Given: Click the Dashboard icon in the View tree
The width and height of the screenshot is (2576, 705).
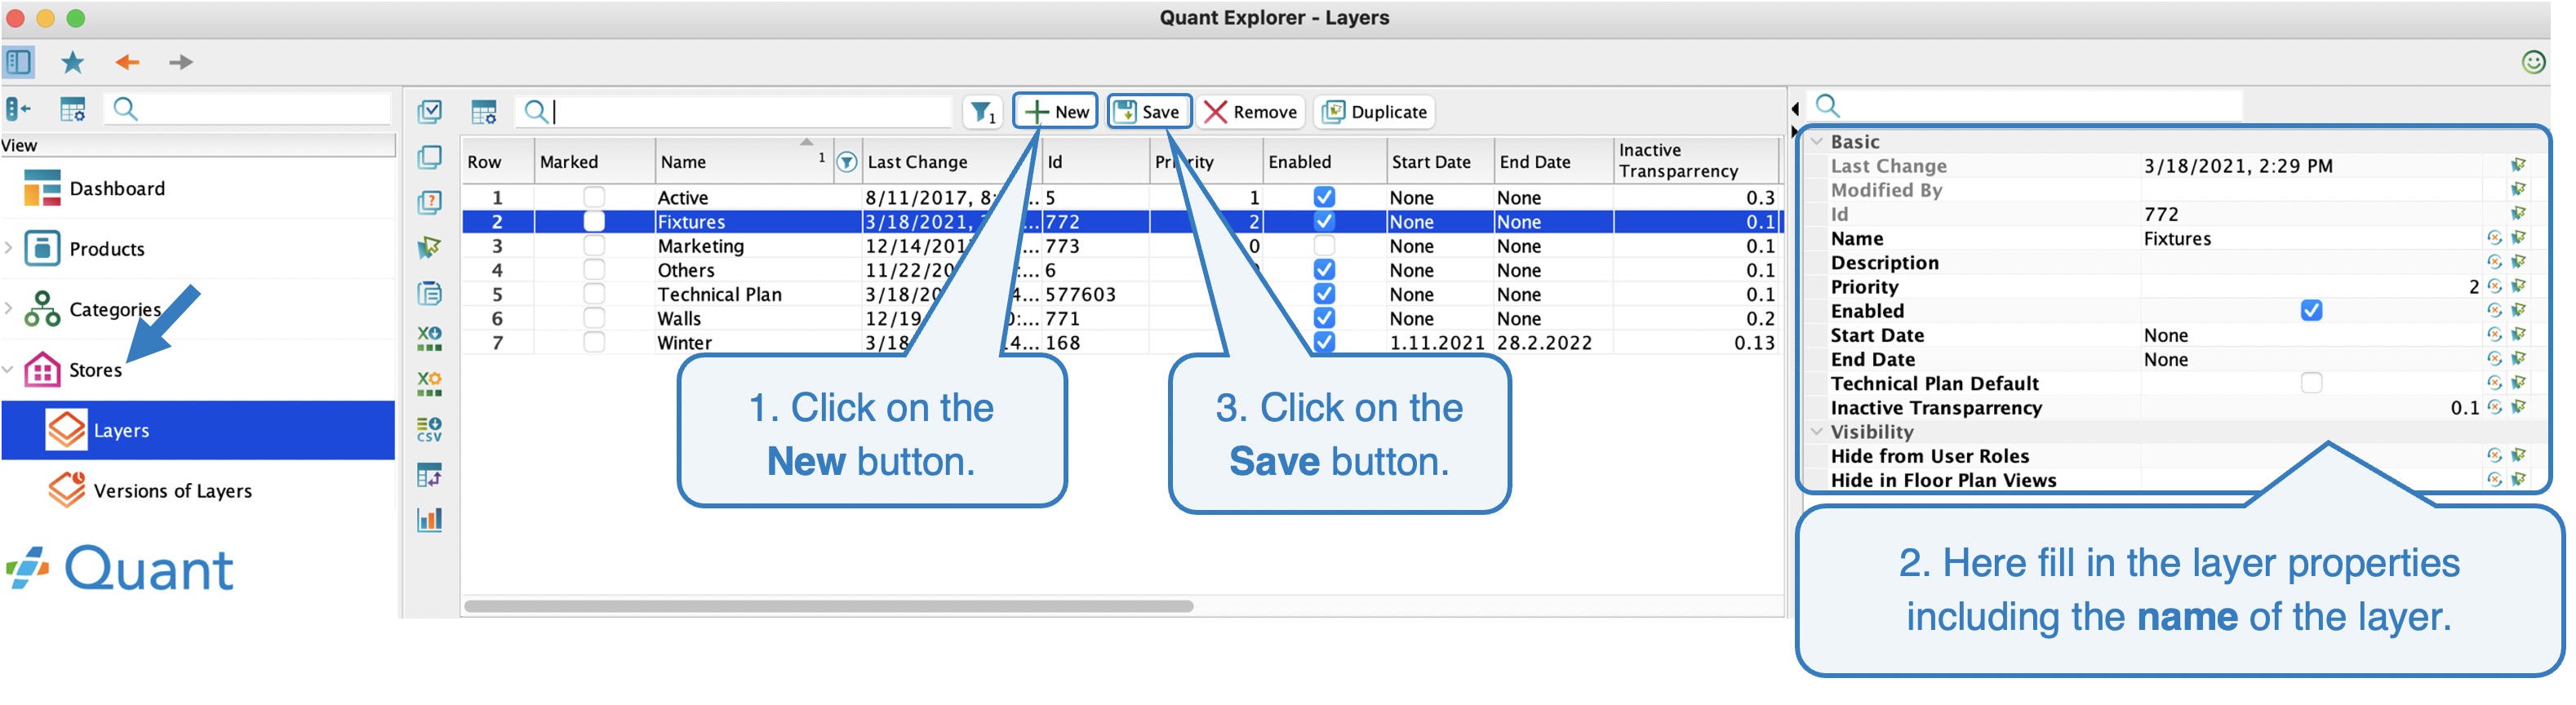Looking at the screenshot, I should (42, 188).
